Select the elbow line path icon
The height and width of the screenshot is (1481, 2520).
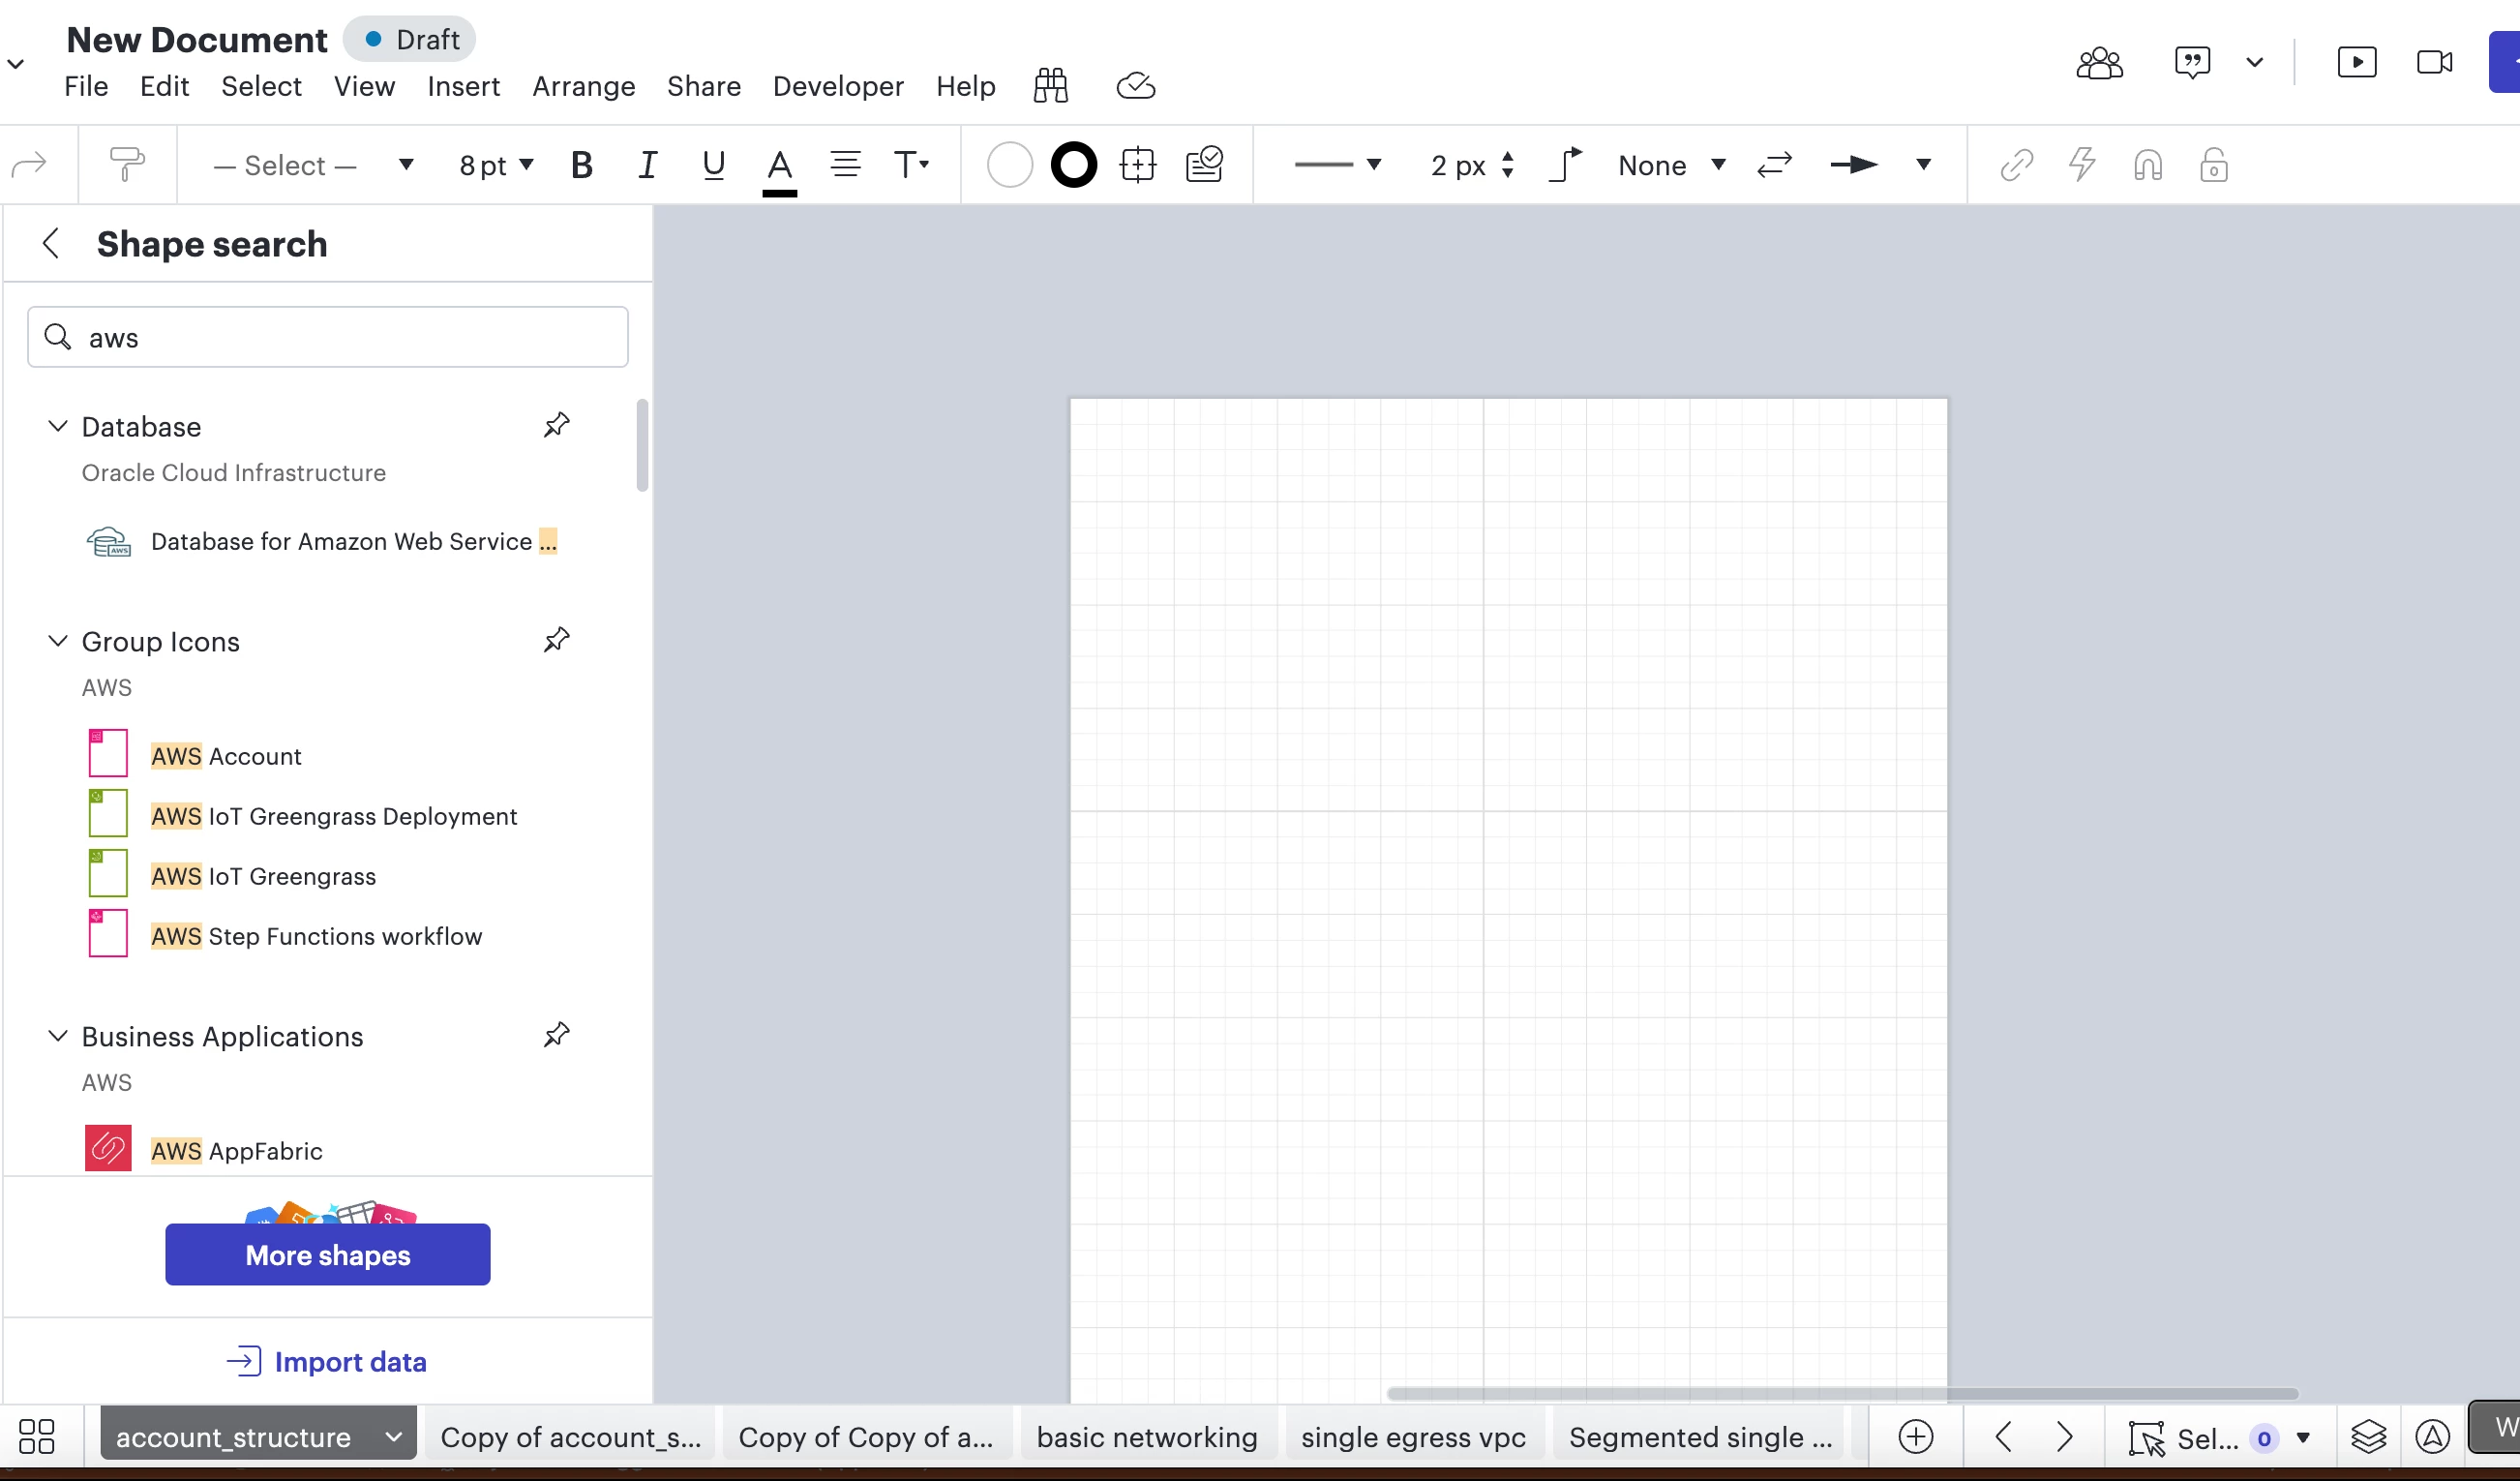[1566, 165]
